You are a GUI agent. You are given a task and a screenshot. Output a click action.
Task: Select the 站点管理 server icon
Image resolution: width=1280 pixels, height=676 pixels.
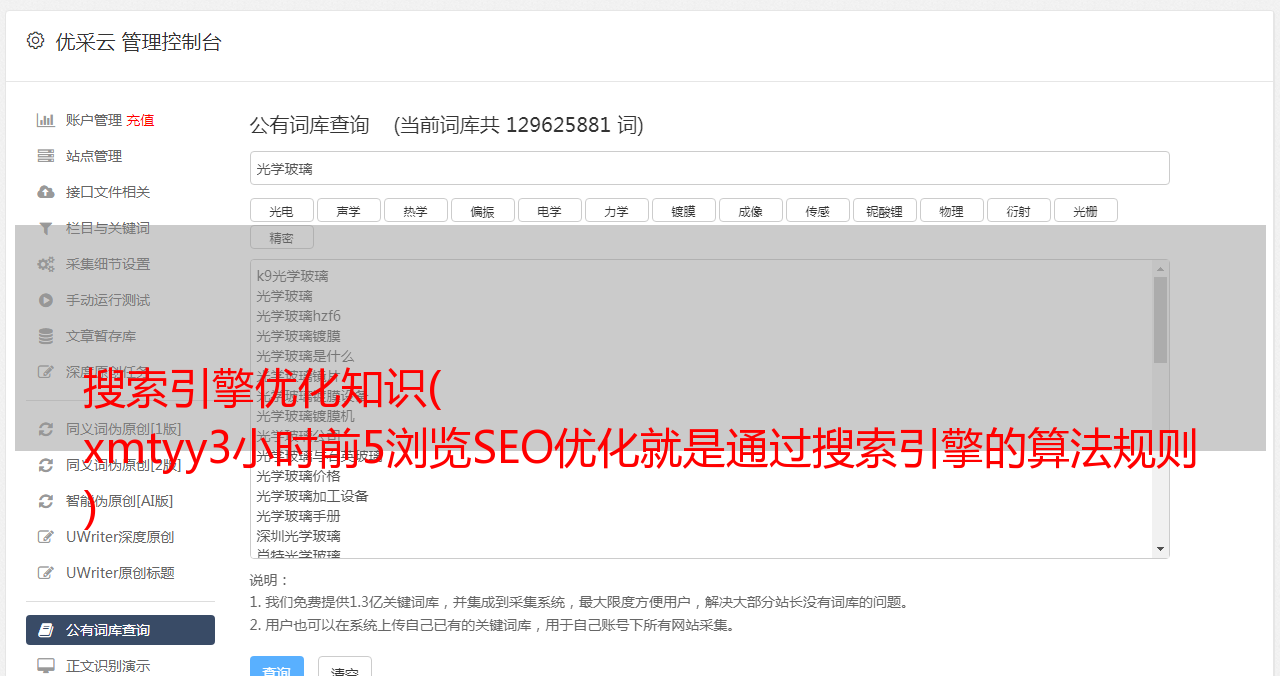coord(46,156)
